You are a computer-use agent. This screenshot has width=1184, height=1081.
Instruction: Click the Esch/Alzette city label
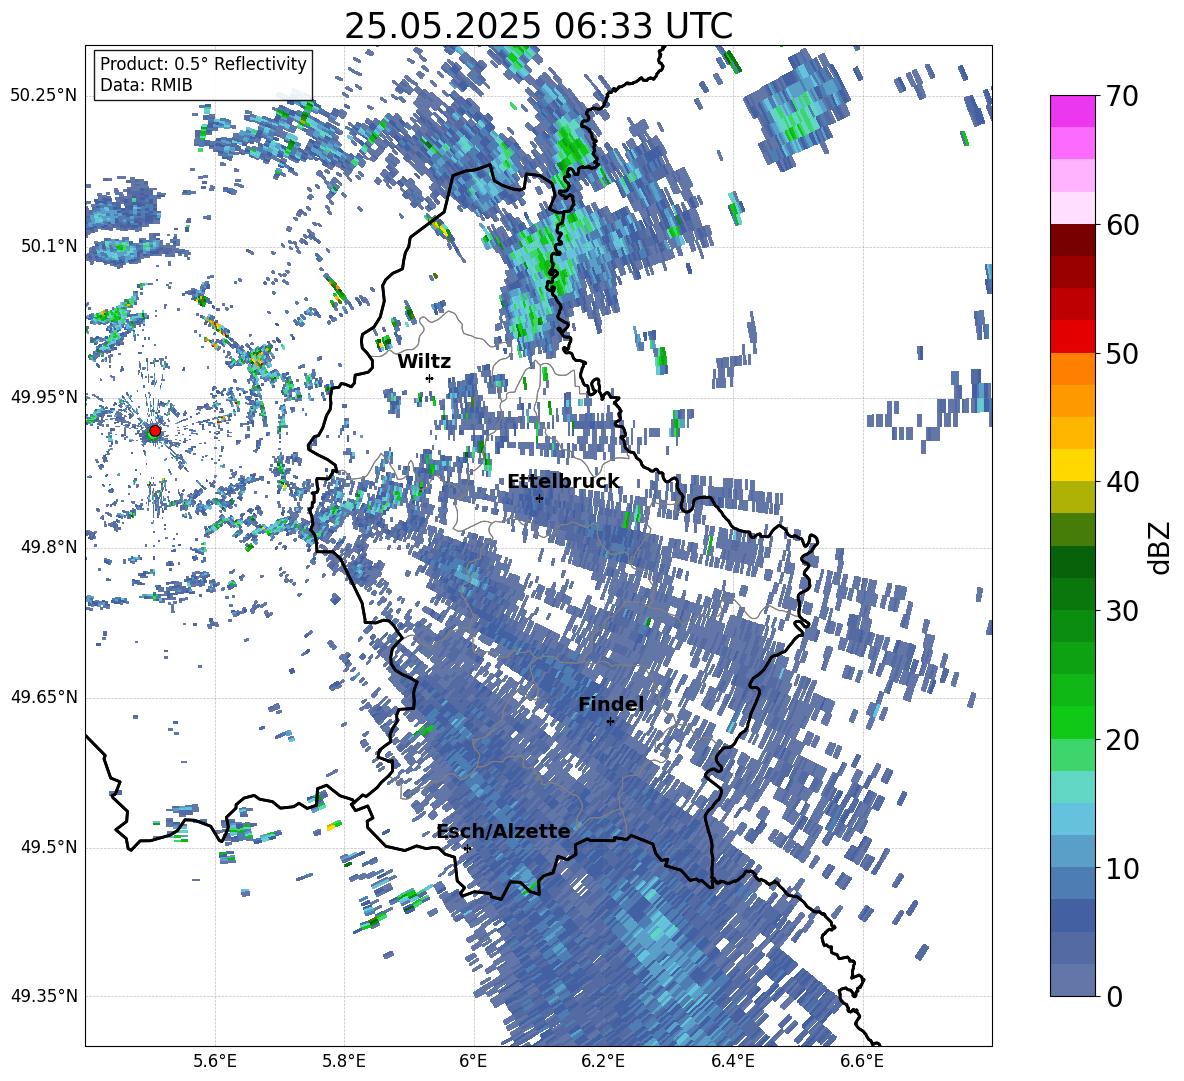coord(504,831)
